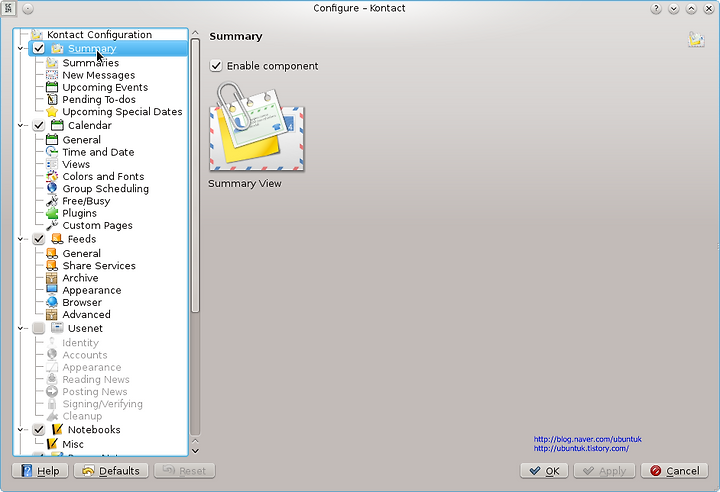This screenshot has width=720, height=492.
Task: Click the Free/Busy icon
Action: [52, 201]
